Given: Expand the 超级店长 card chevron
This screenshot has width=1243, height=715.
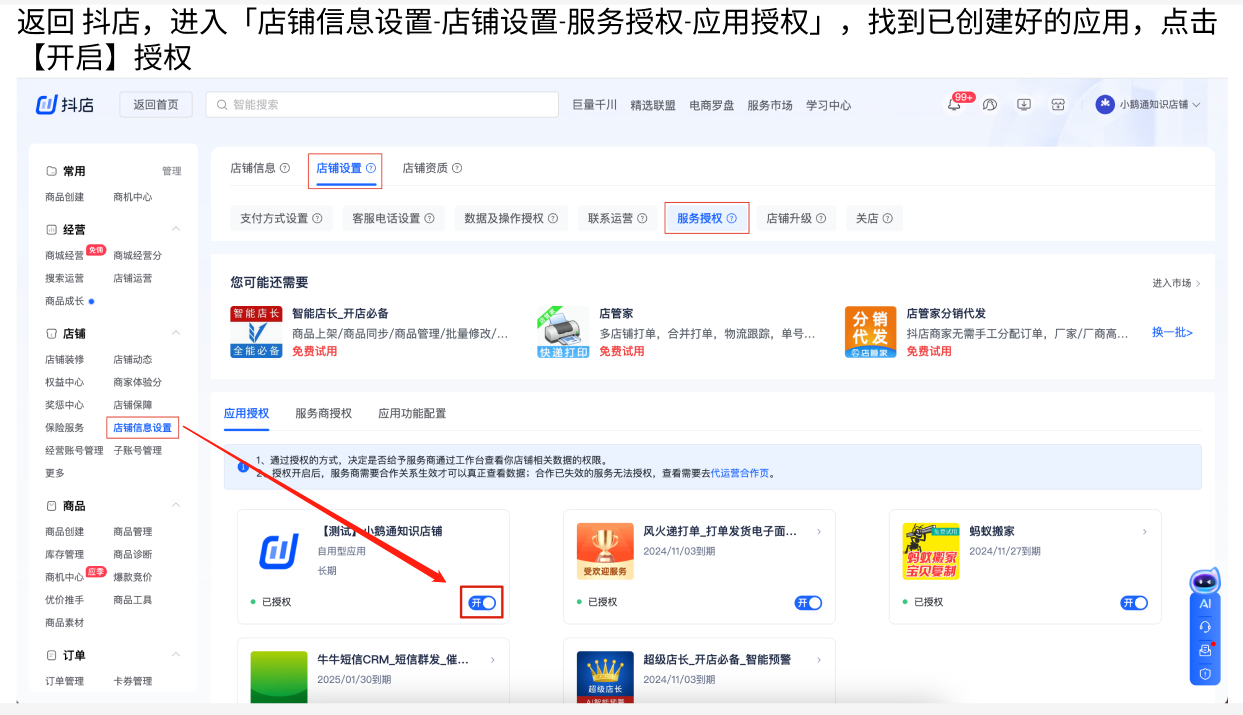Looking at the screenshot, I should click(x=819, y=660).
